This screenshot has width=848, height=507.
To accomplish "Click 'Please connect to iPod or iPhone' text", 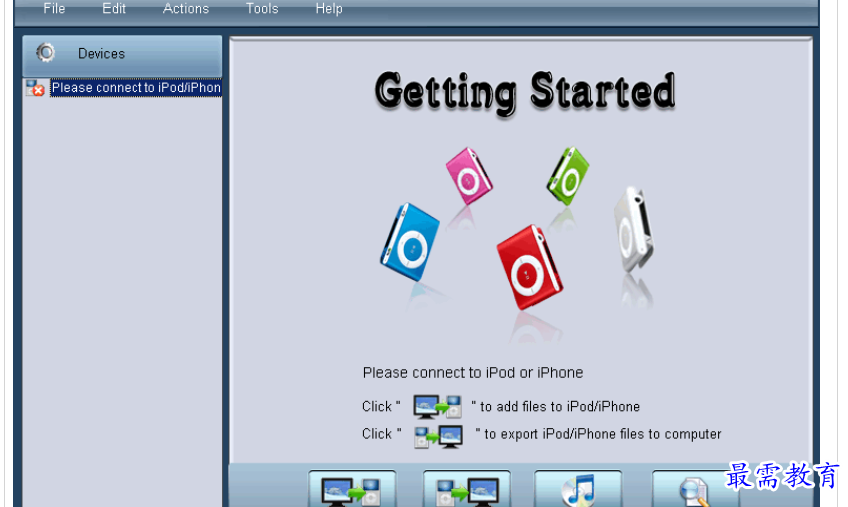I will click(x=473, y=373).
